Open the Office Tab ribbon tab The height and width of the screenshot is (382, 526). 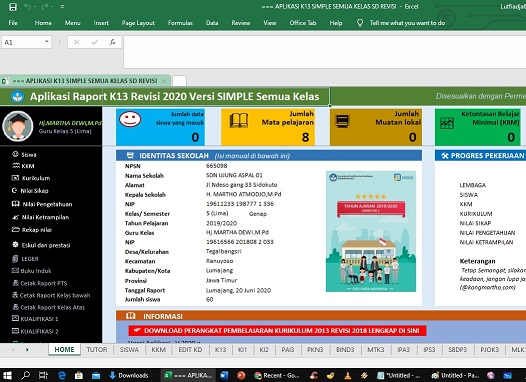[303, 23]
